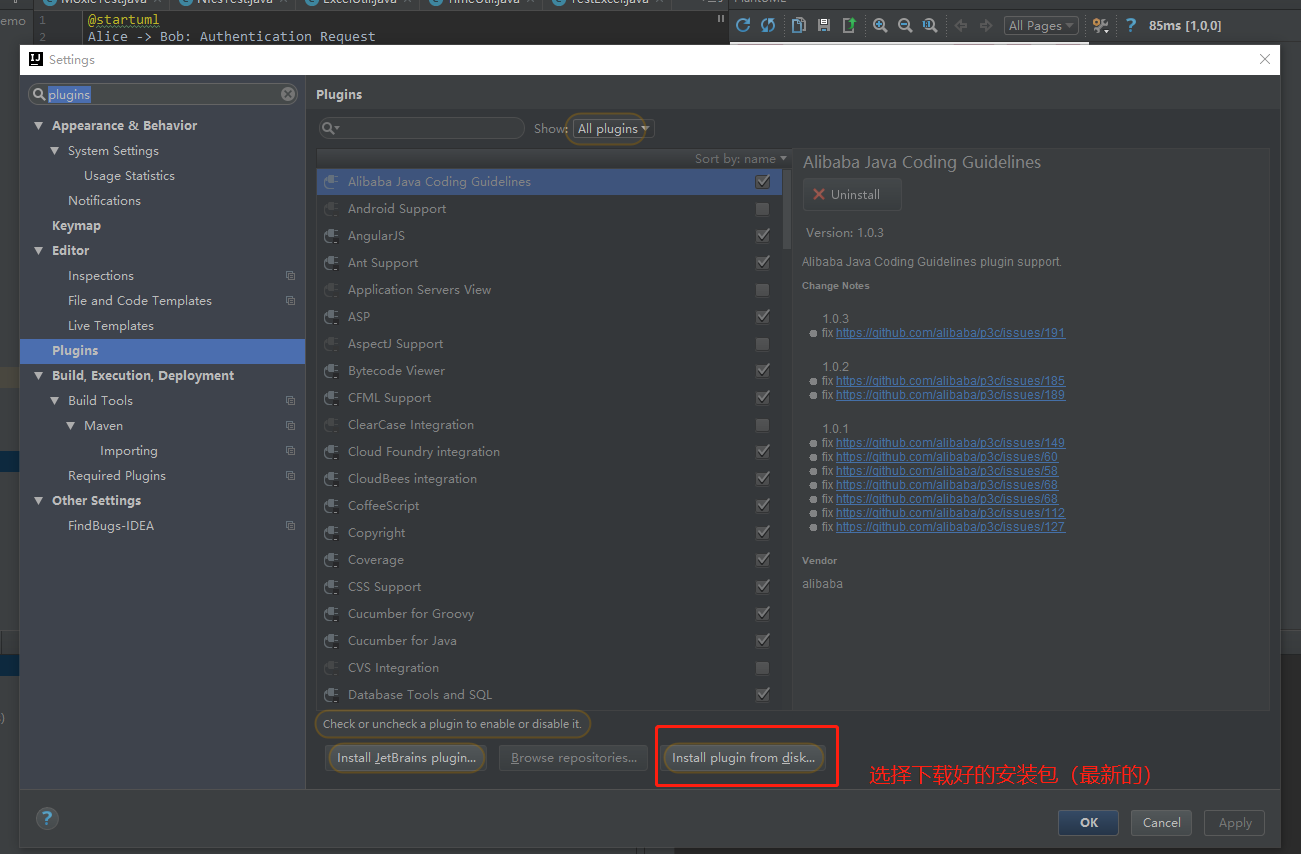Select Keymap in the settings tree
The image size is (1301, 854).
76,226
